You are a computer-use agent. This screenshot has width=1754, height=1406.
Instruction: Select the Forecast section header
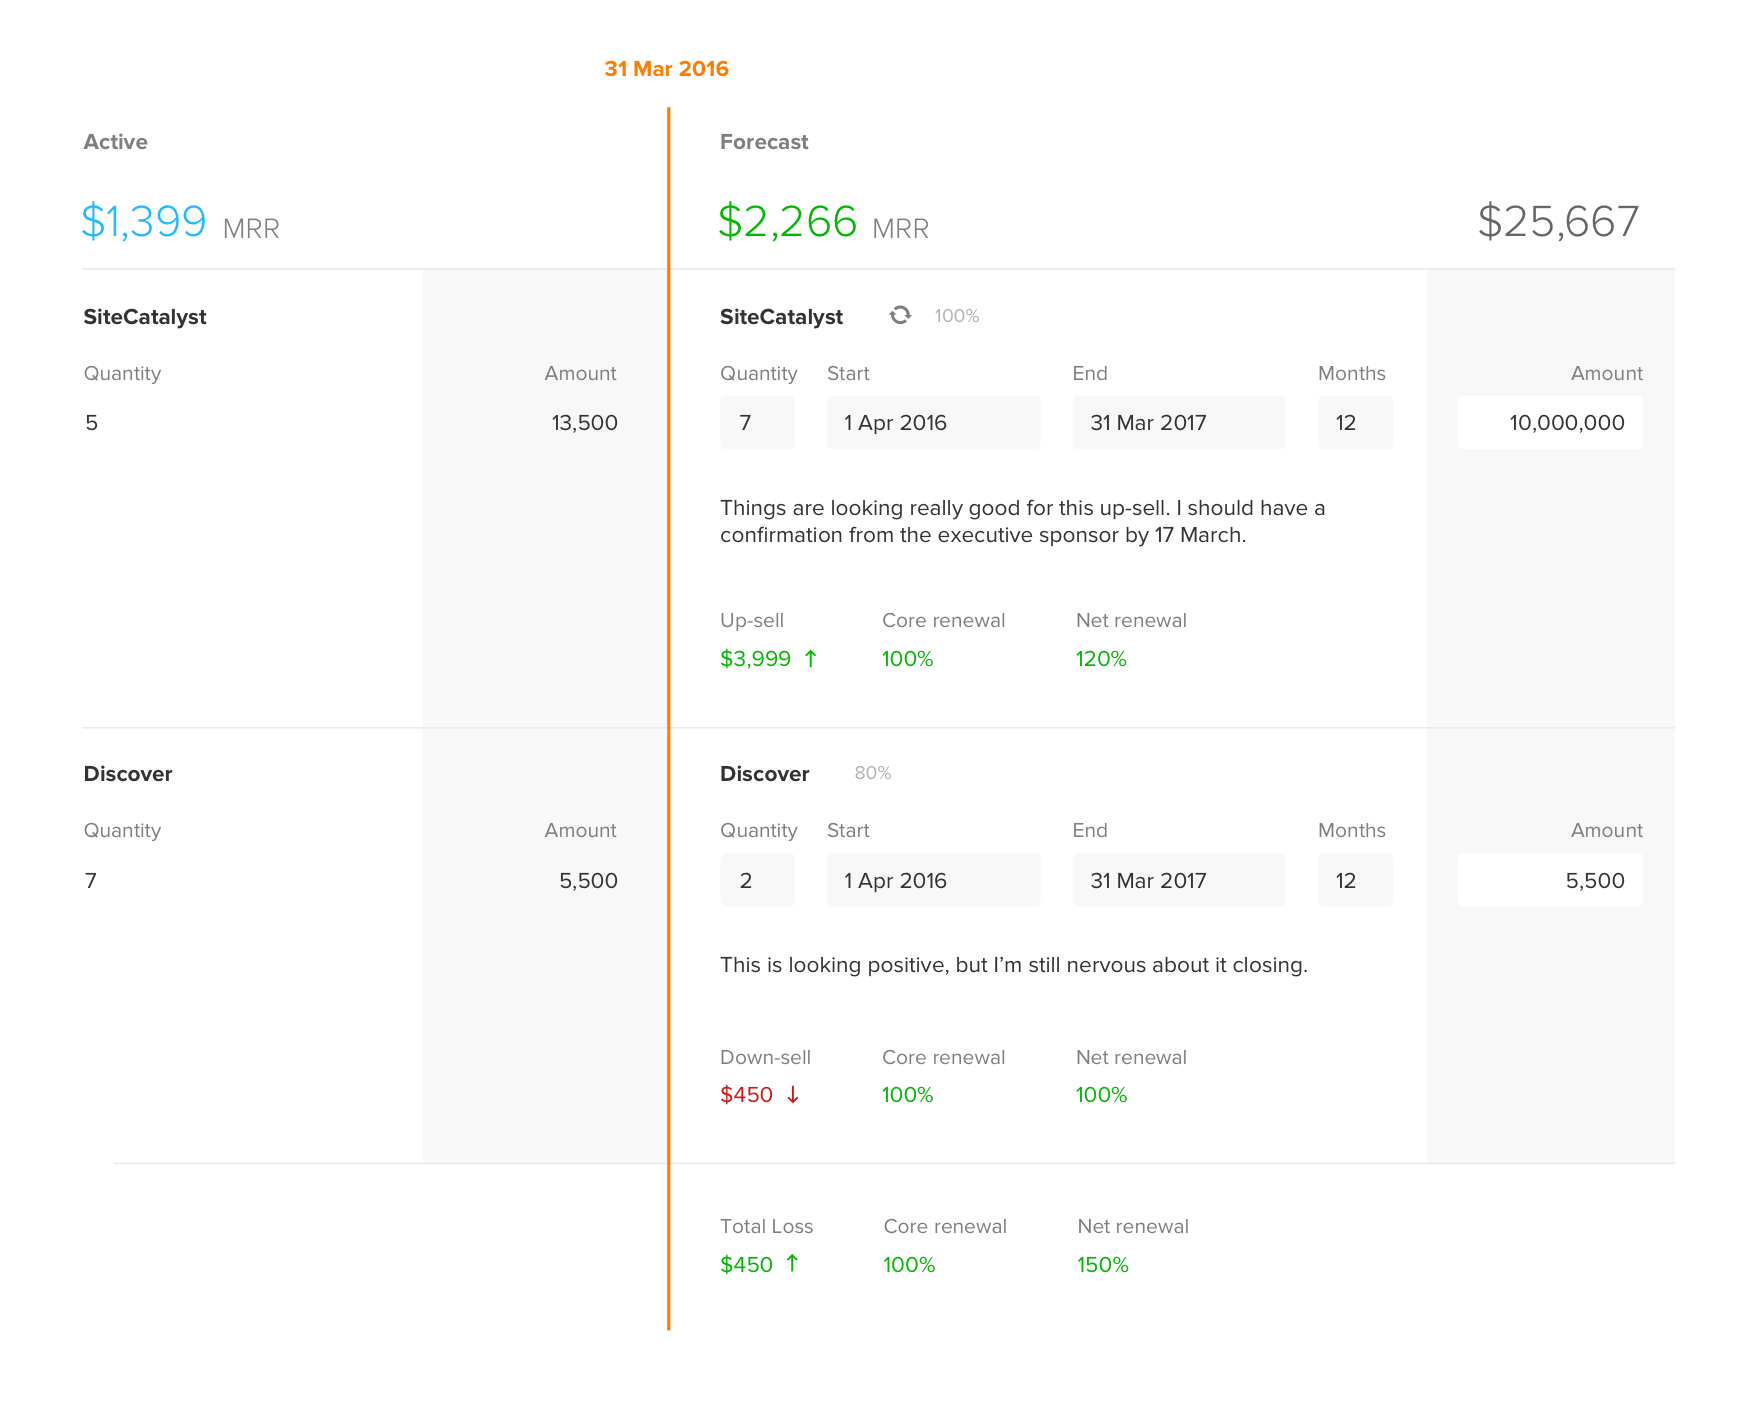(x=764, y=141)
